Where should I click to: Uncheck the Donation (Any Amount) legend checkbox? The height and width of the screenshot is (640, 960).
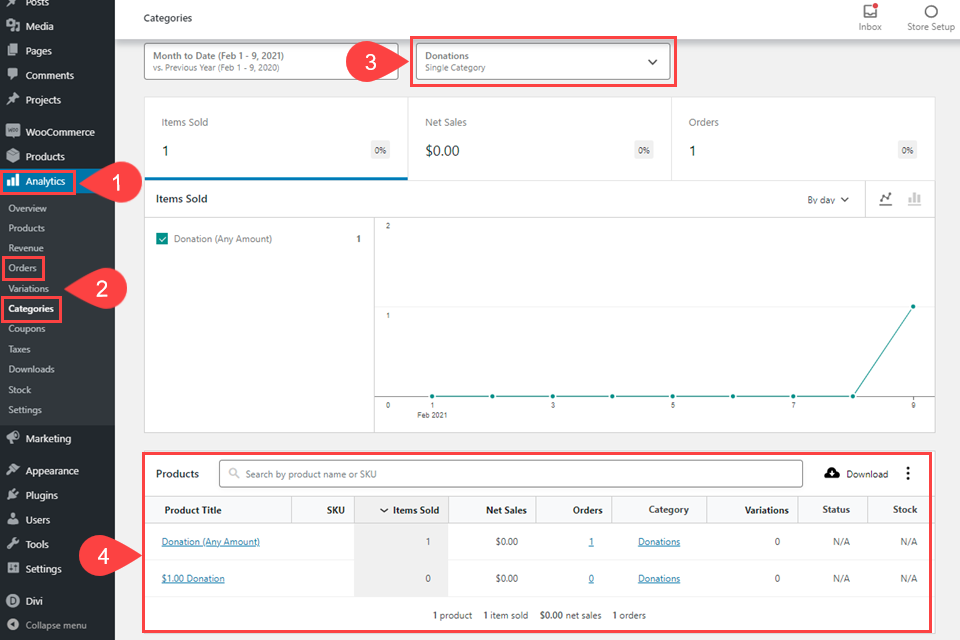[162, 239]
